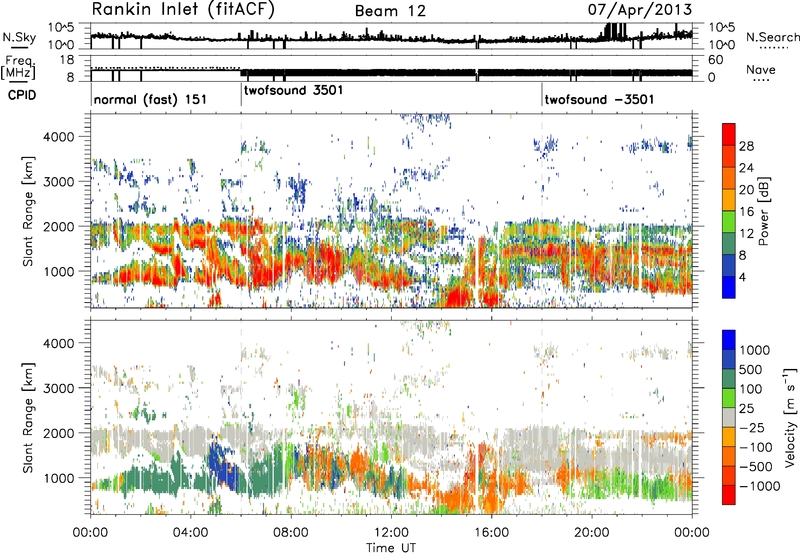Click the 'CPID' row label
Screen dimensions: 800x554
pyautogui.click(x=22, y=95)
